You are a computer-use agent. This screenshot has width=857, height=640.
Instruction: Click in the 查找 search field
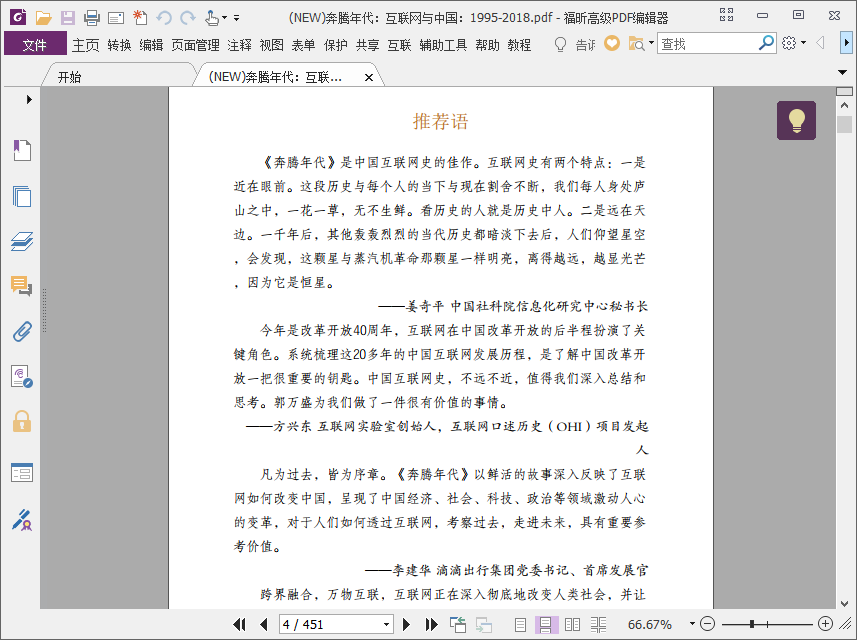[708, 43]
